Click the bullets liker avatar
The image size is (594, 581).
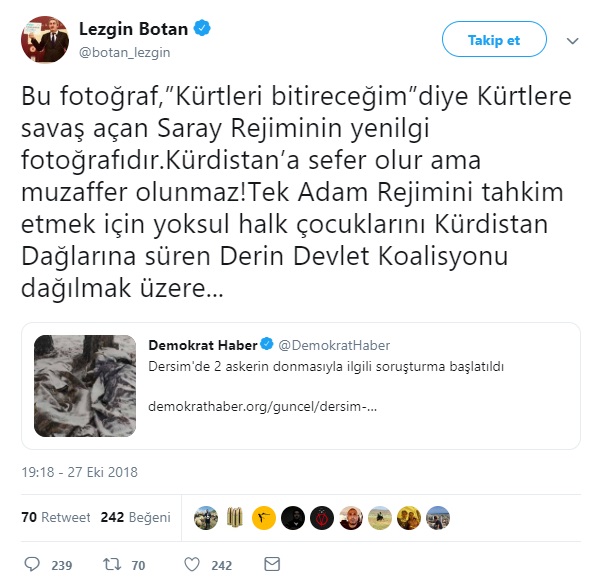235,518
